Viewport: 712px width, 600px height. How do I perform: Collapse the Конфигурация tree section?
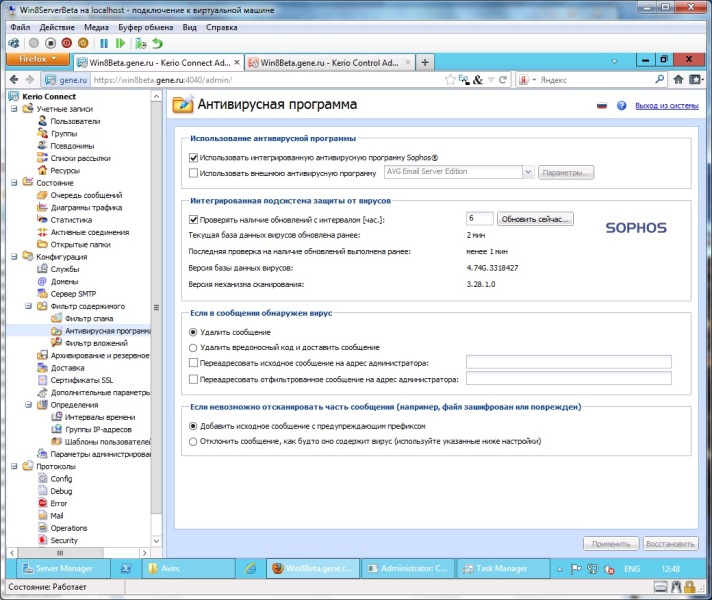(x=15, y=257)
